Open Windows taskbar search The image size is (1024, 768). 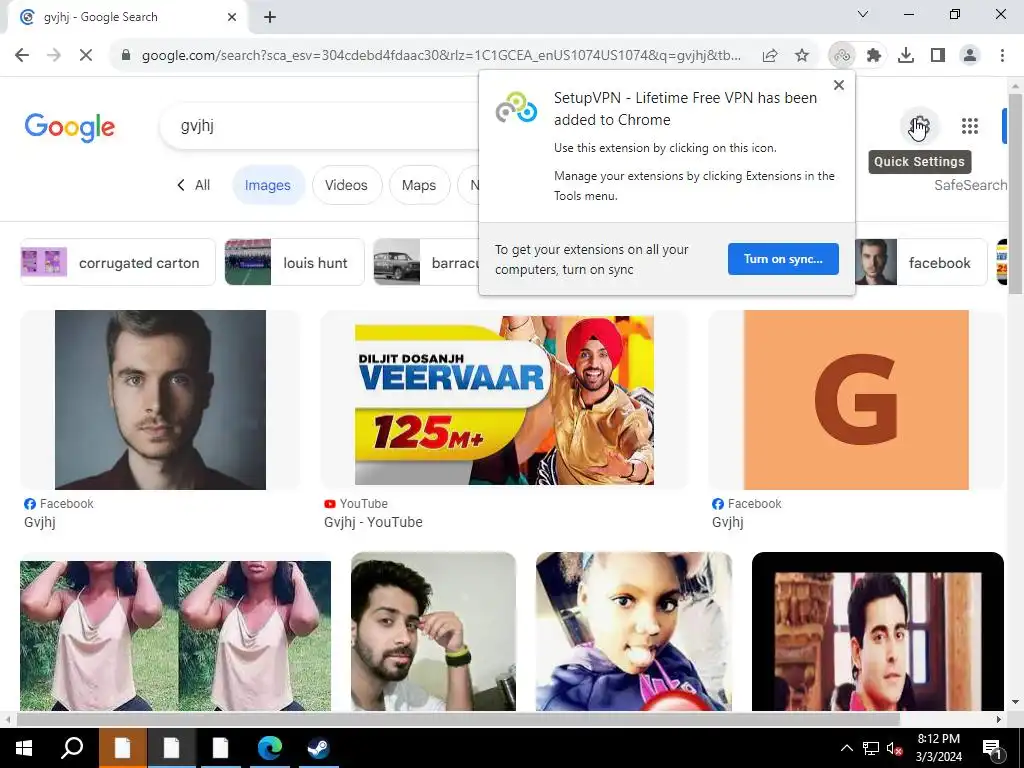point(72,748)
